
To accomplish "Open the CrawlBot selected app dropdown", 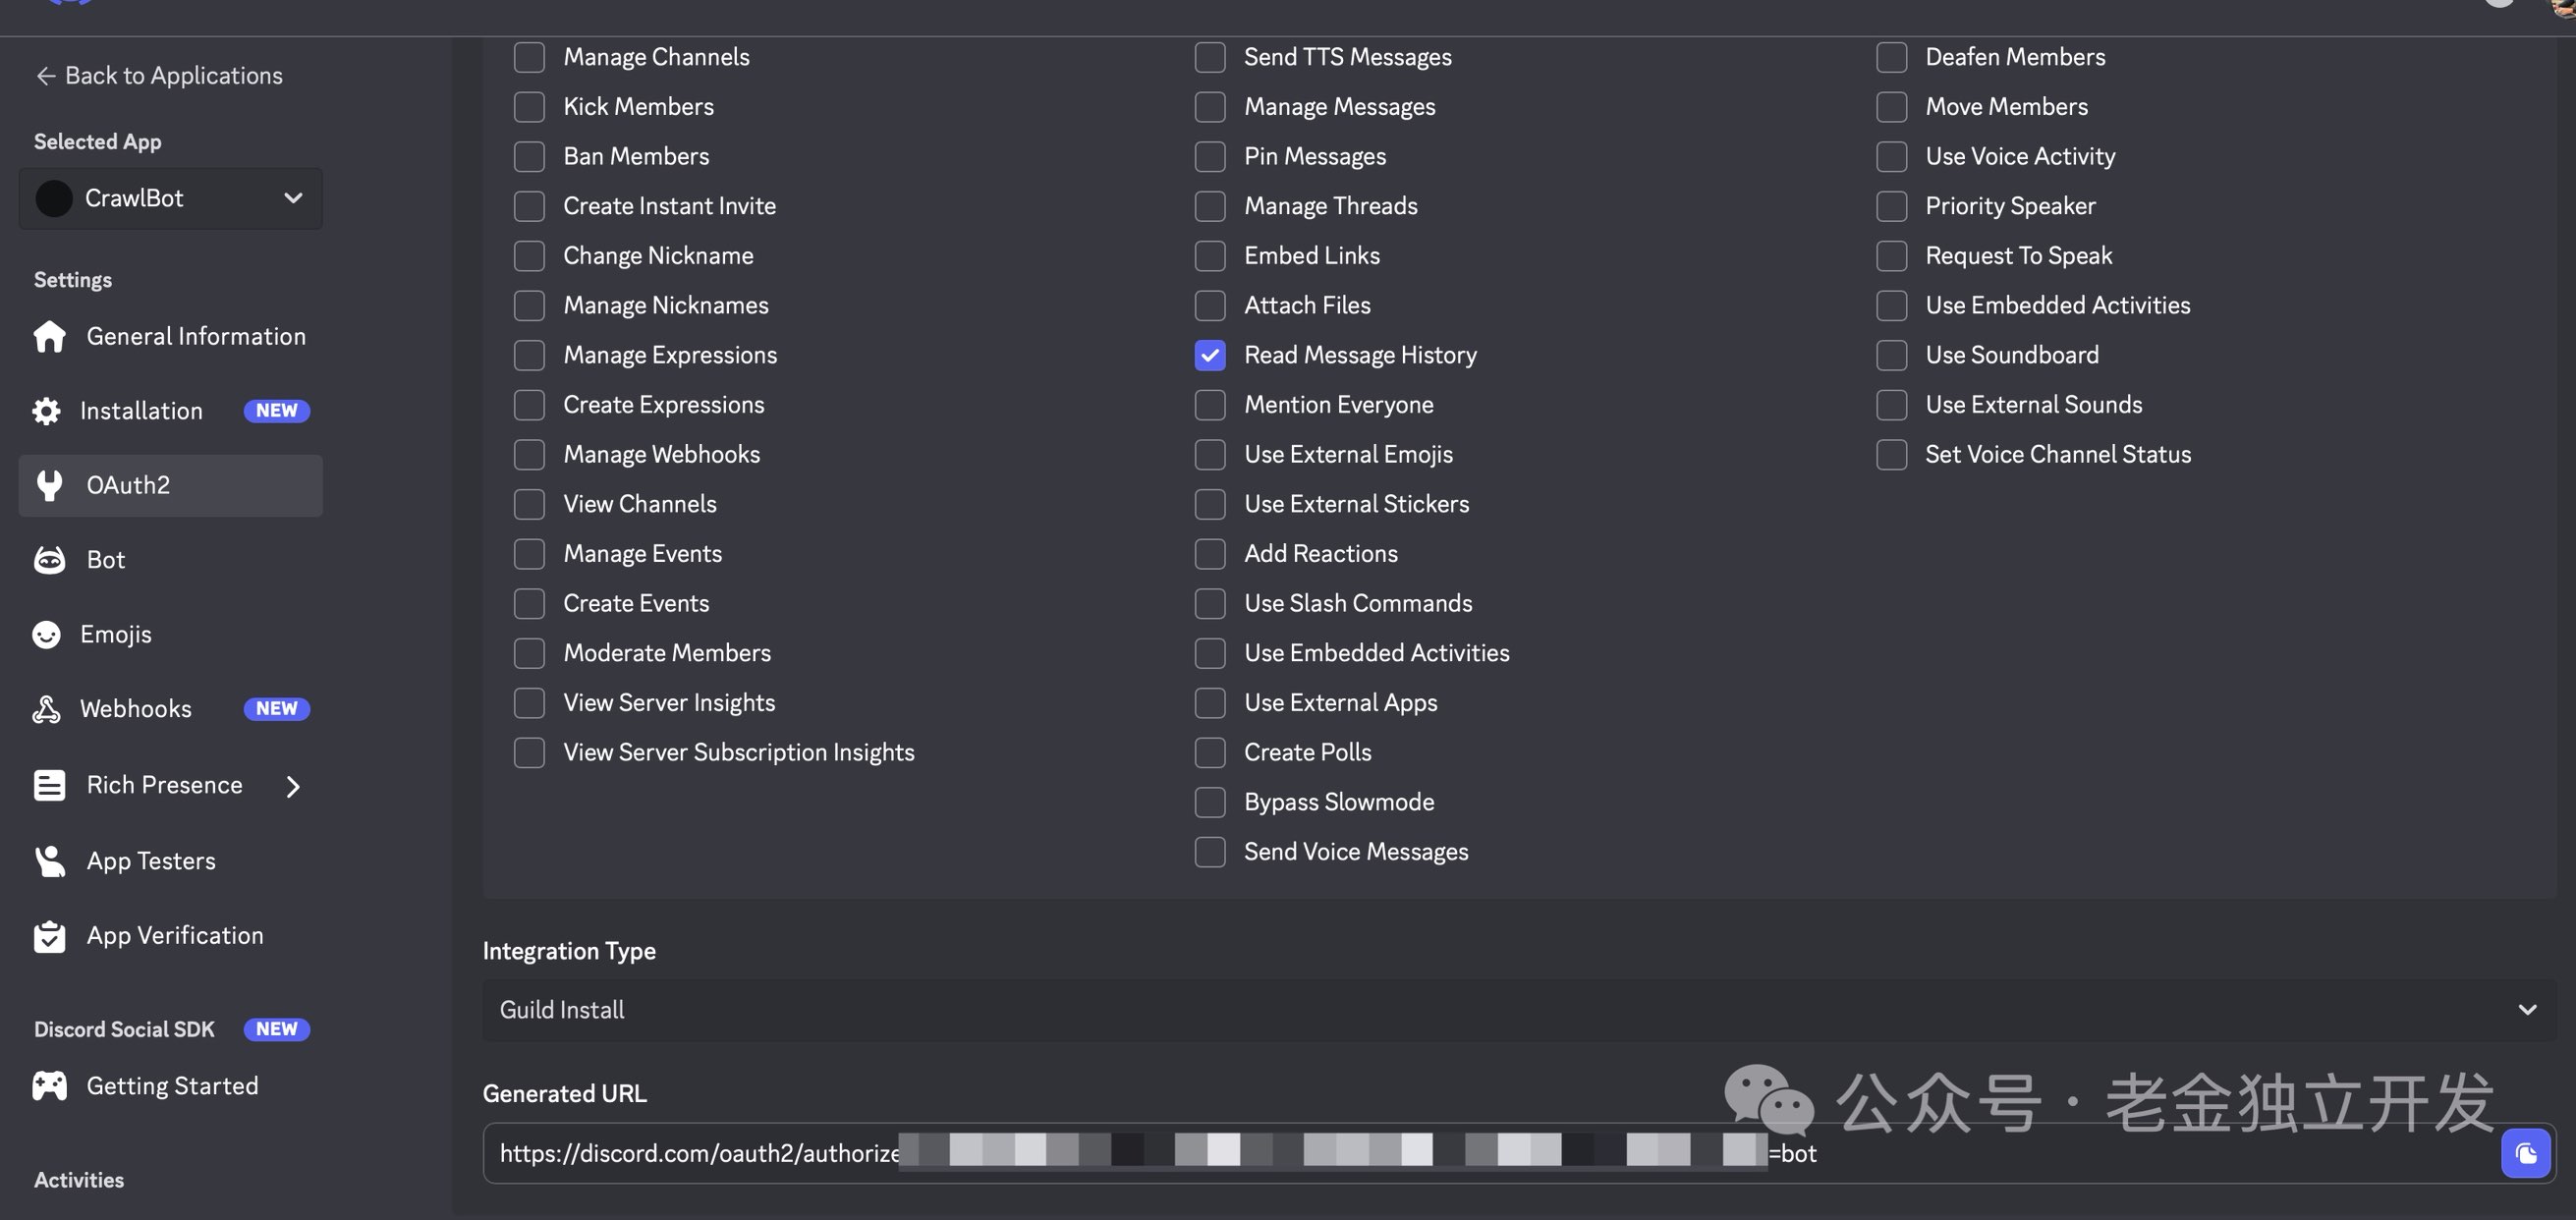I will [170, 198].
